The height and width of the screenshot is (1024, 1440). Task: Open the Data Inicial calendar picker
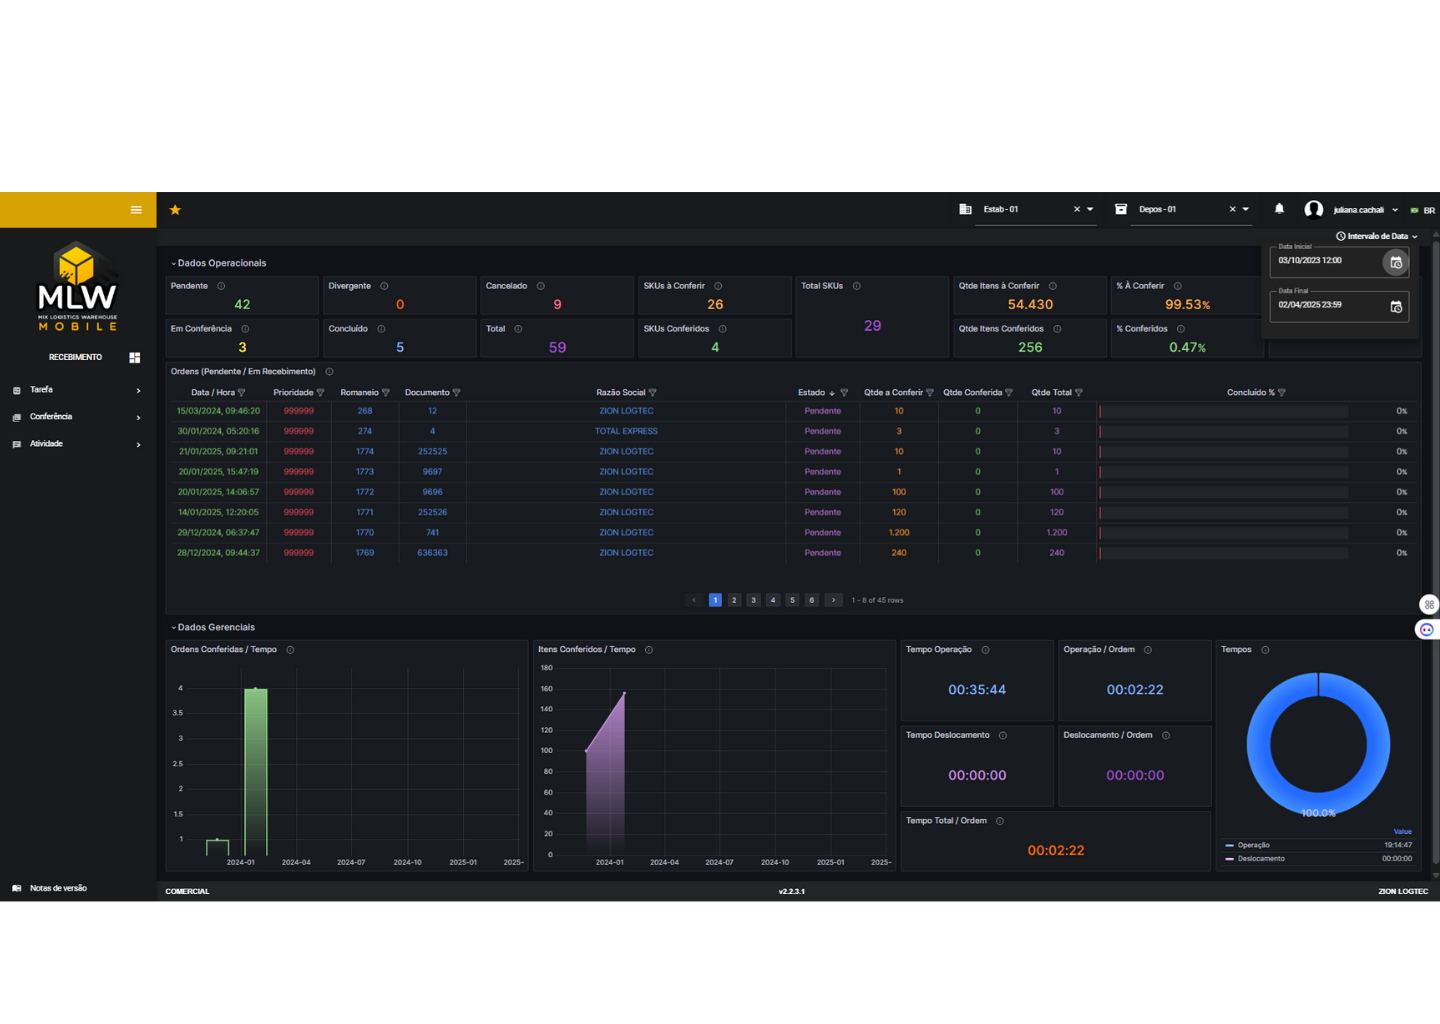[1395, 262]
